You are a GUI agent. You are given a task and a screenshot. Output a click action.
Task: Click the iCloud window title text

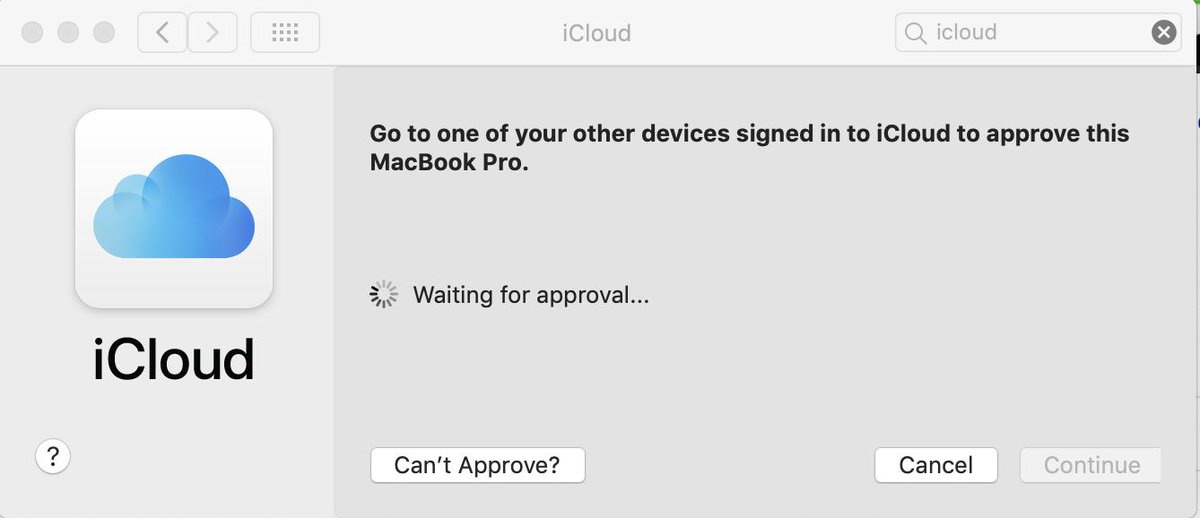[597, 33]
